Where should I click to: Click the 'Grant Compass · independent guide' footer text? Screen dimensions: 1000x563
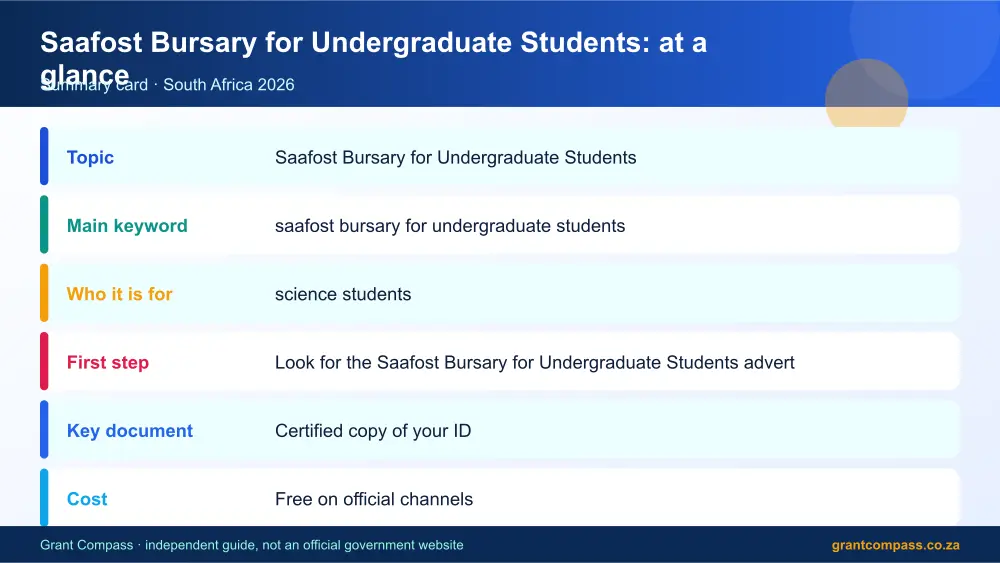pos(251,545)
